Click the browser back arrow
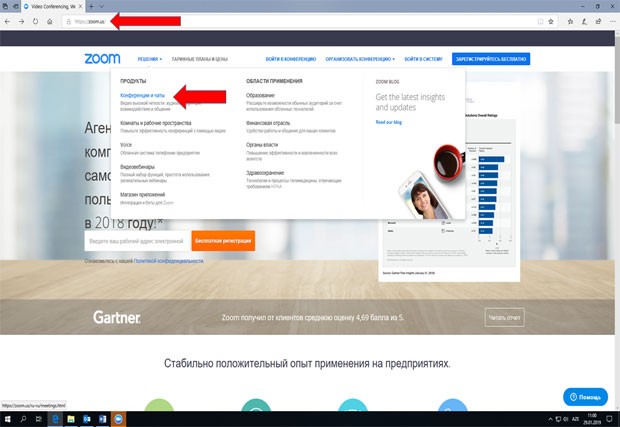The height and width of the screenshot is (427, 620). 8,20
